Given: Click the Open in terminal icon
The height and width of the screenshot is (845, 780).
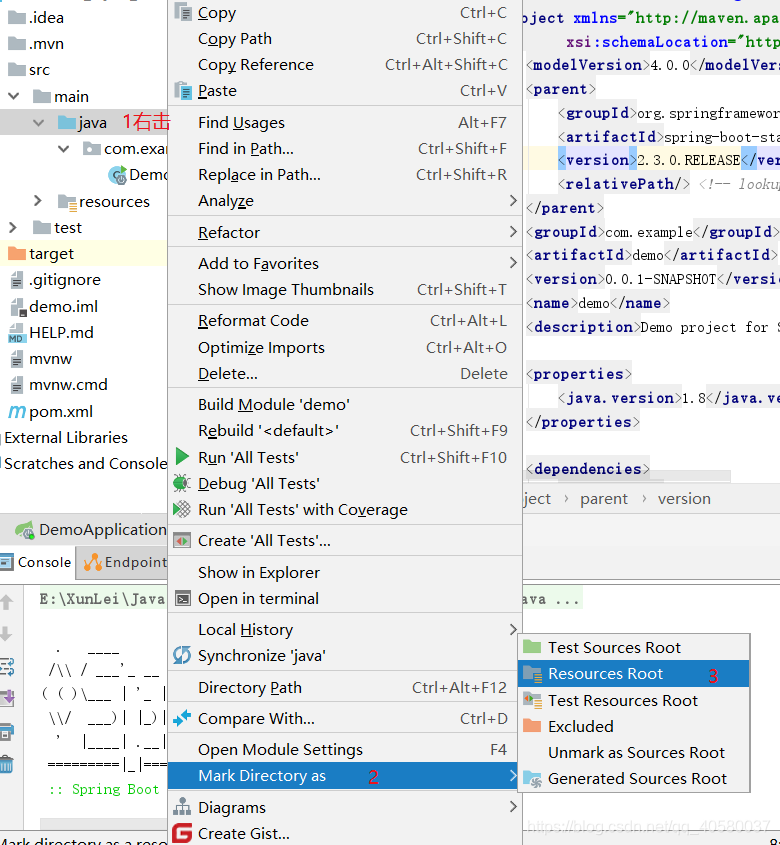Looking at the screenshot, I should pos(183,598).
